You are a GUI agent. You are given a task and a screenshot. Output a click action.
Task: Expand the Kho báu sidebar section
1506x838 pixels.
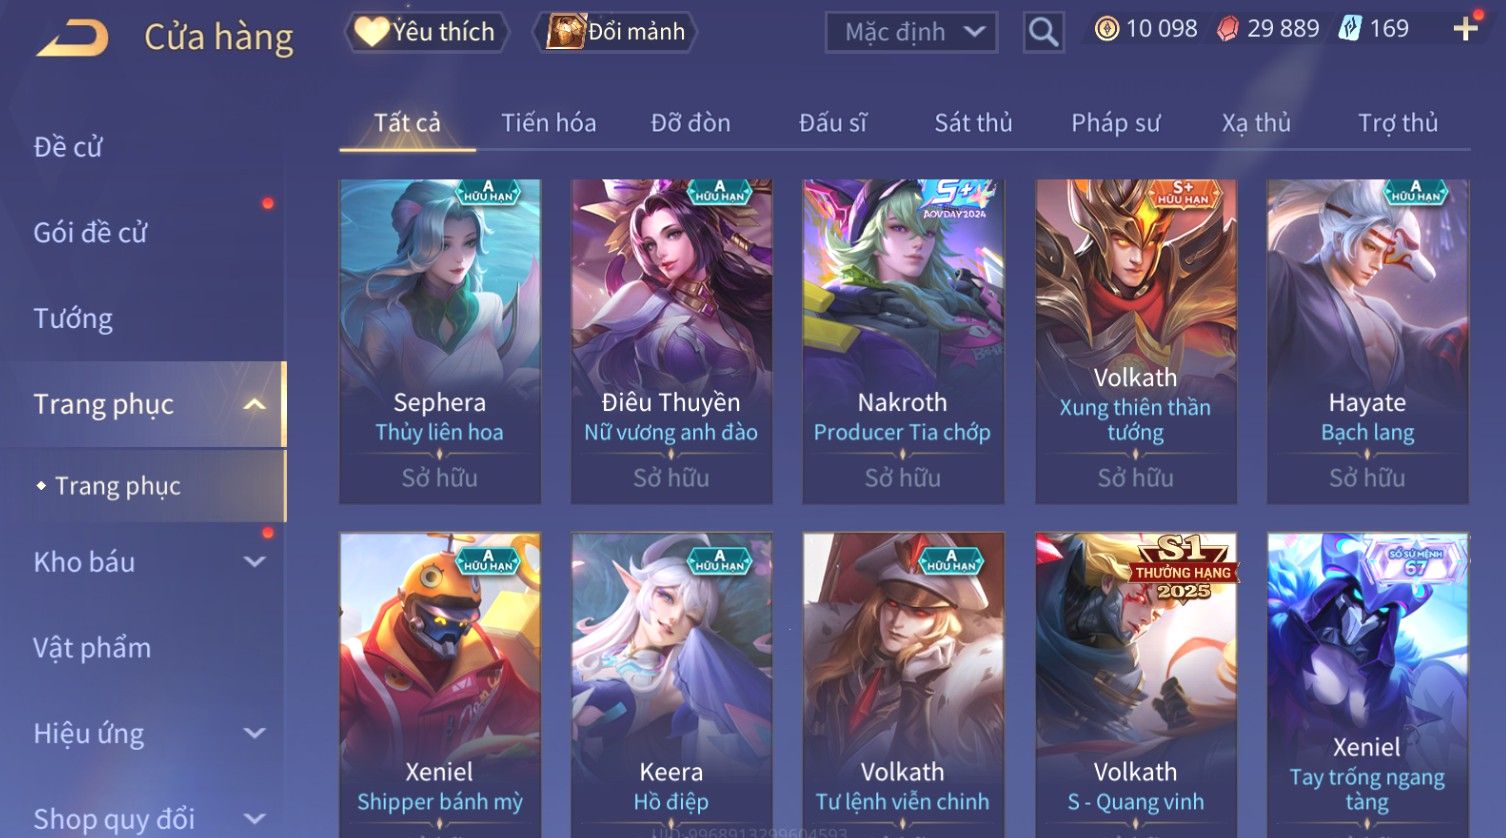(254, 562)
